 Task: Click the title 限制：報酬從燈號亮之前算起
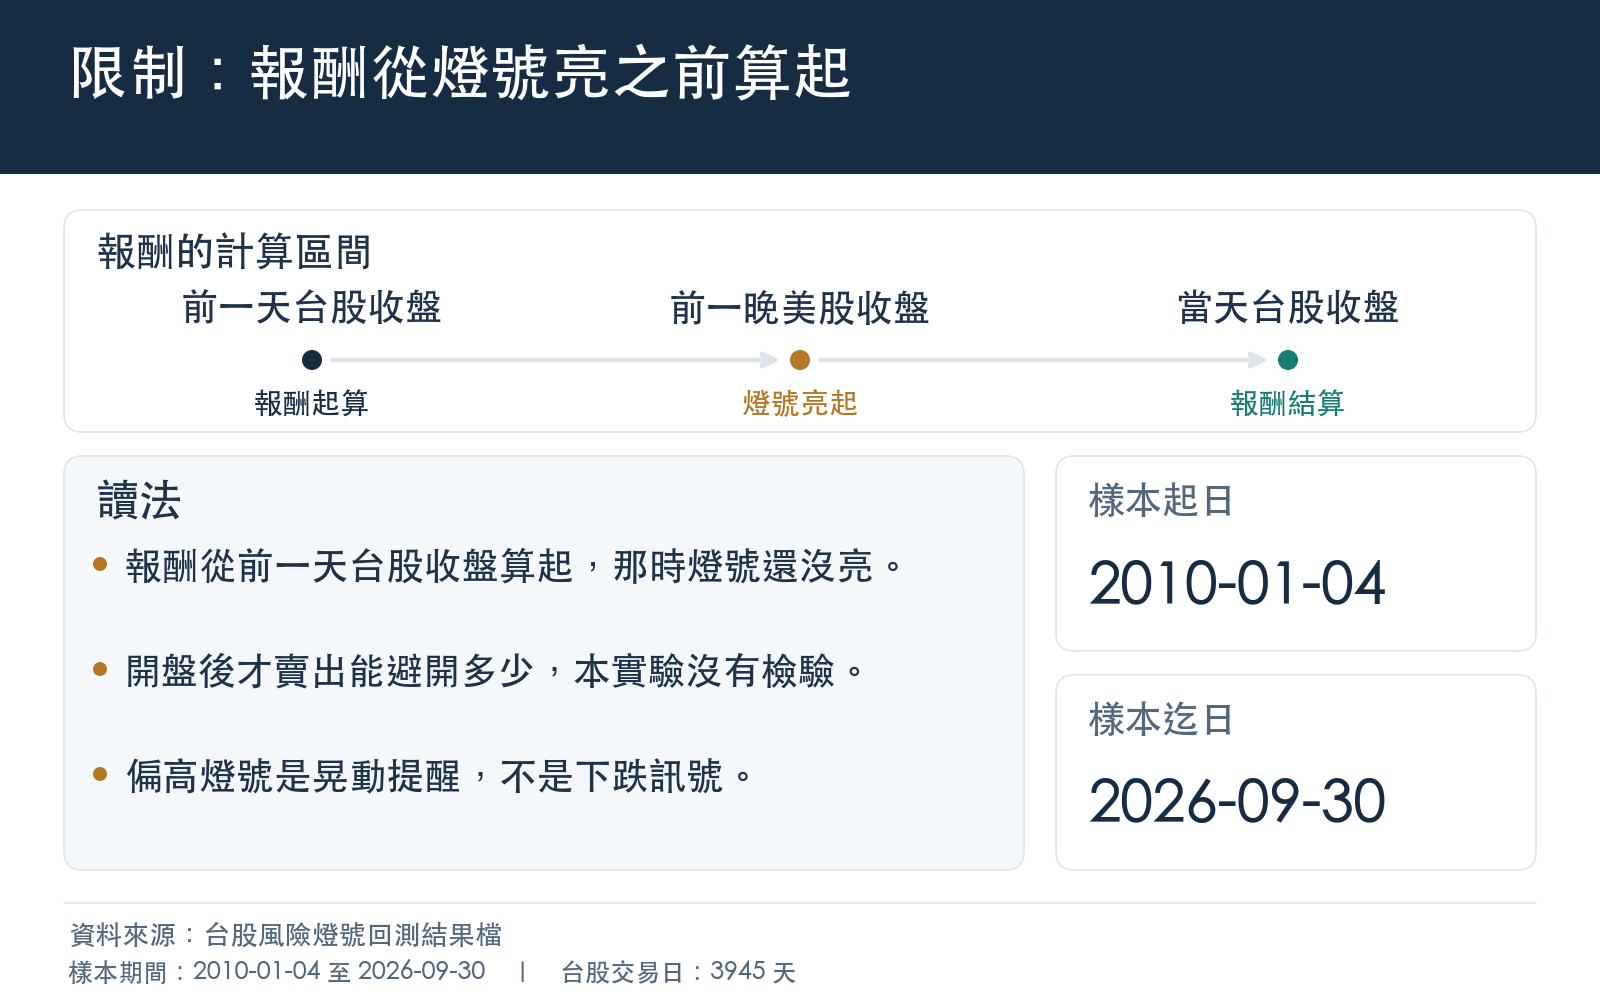pos(461,73)
